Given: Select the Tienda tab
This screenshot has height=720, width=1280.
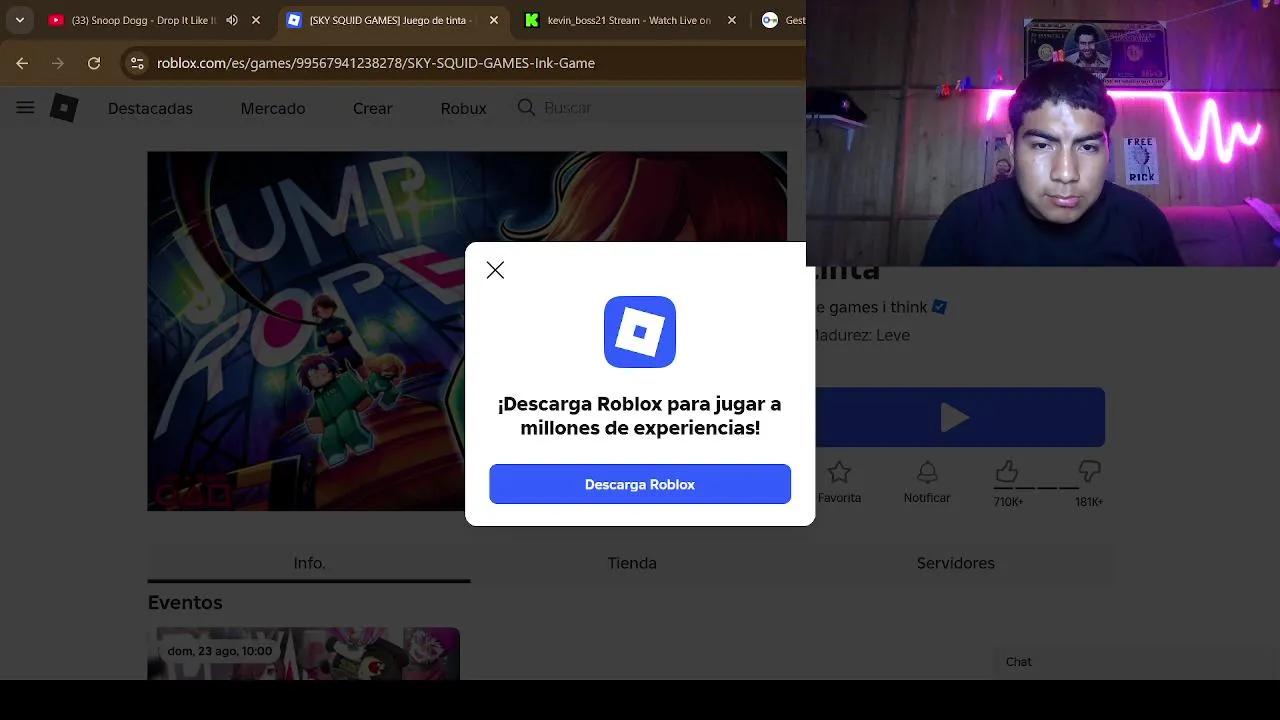Looking at the screenshot, I should [632, 563].
